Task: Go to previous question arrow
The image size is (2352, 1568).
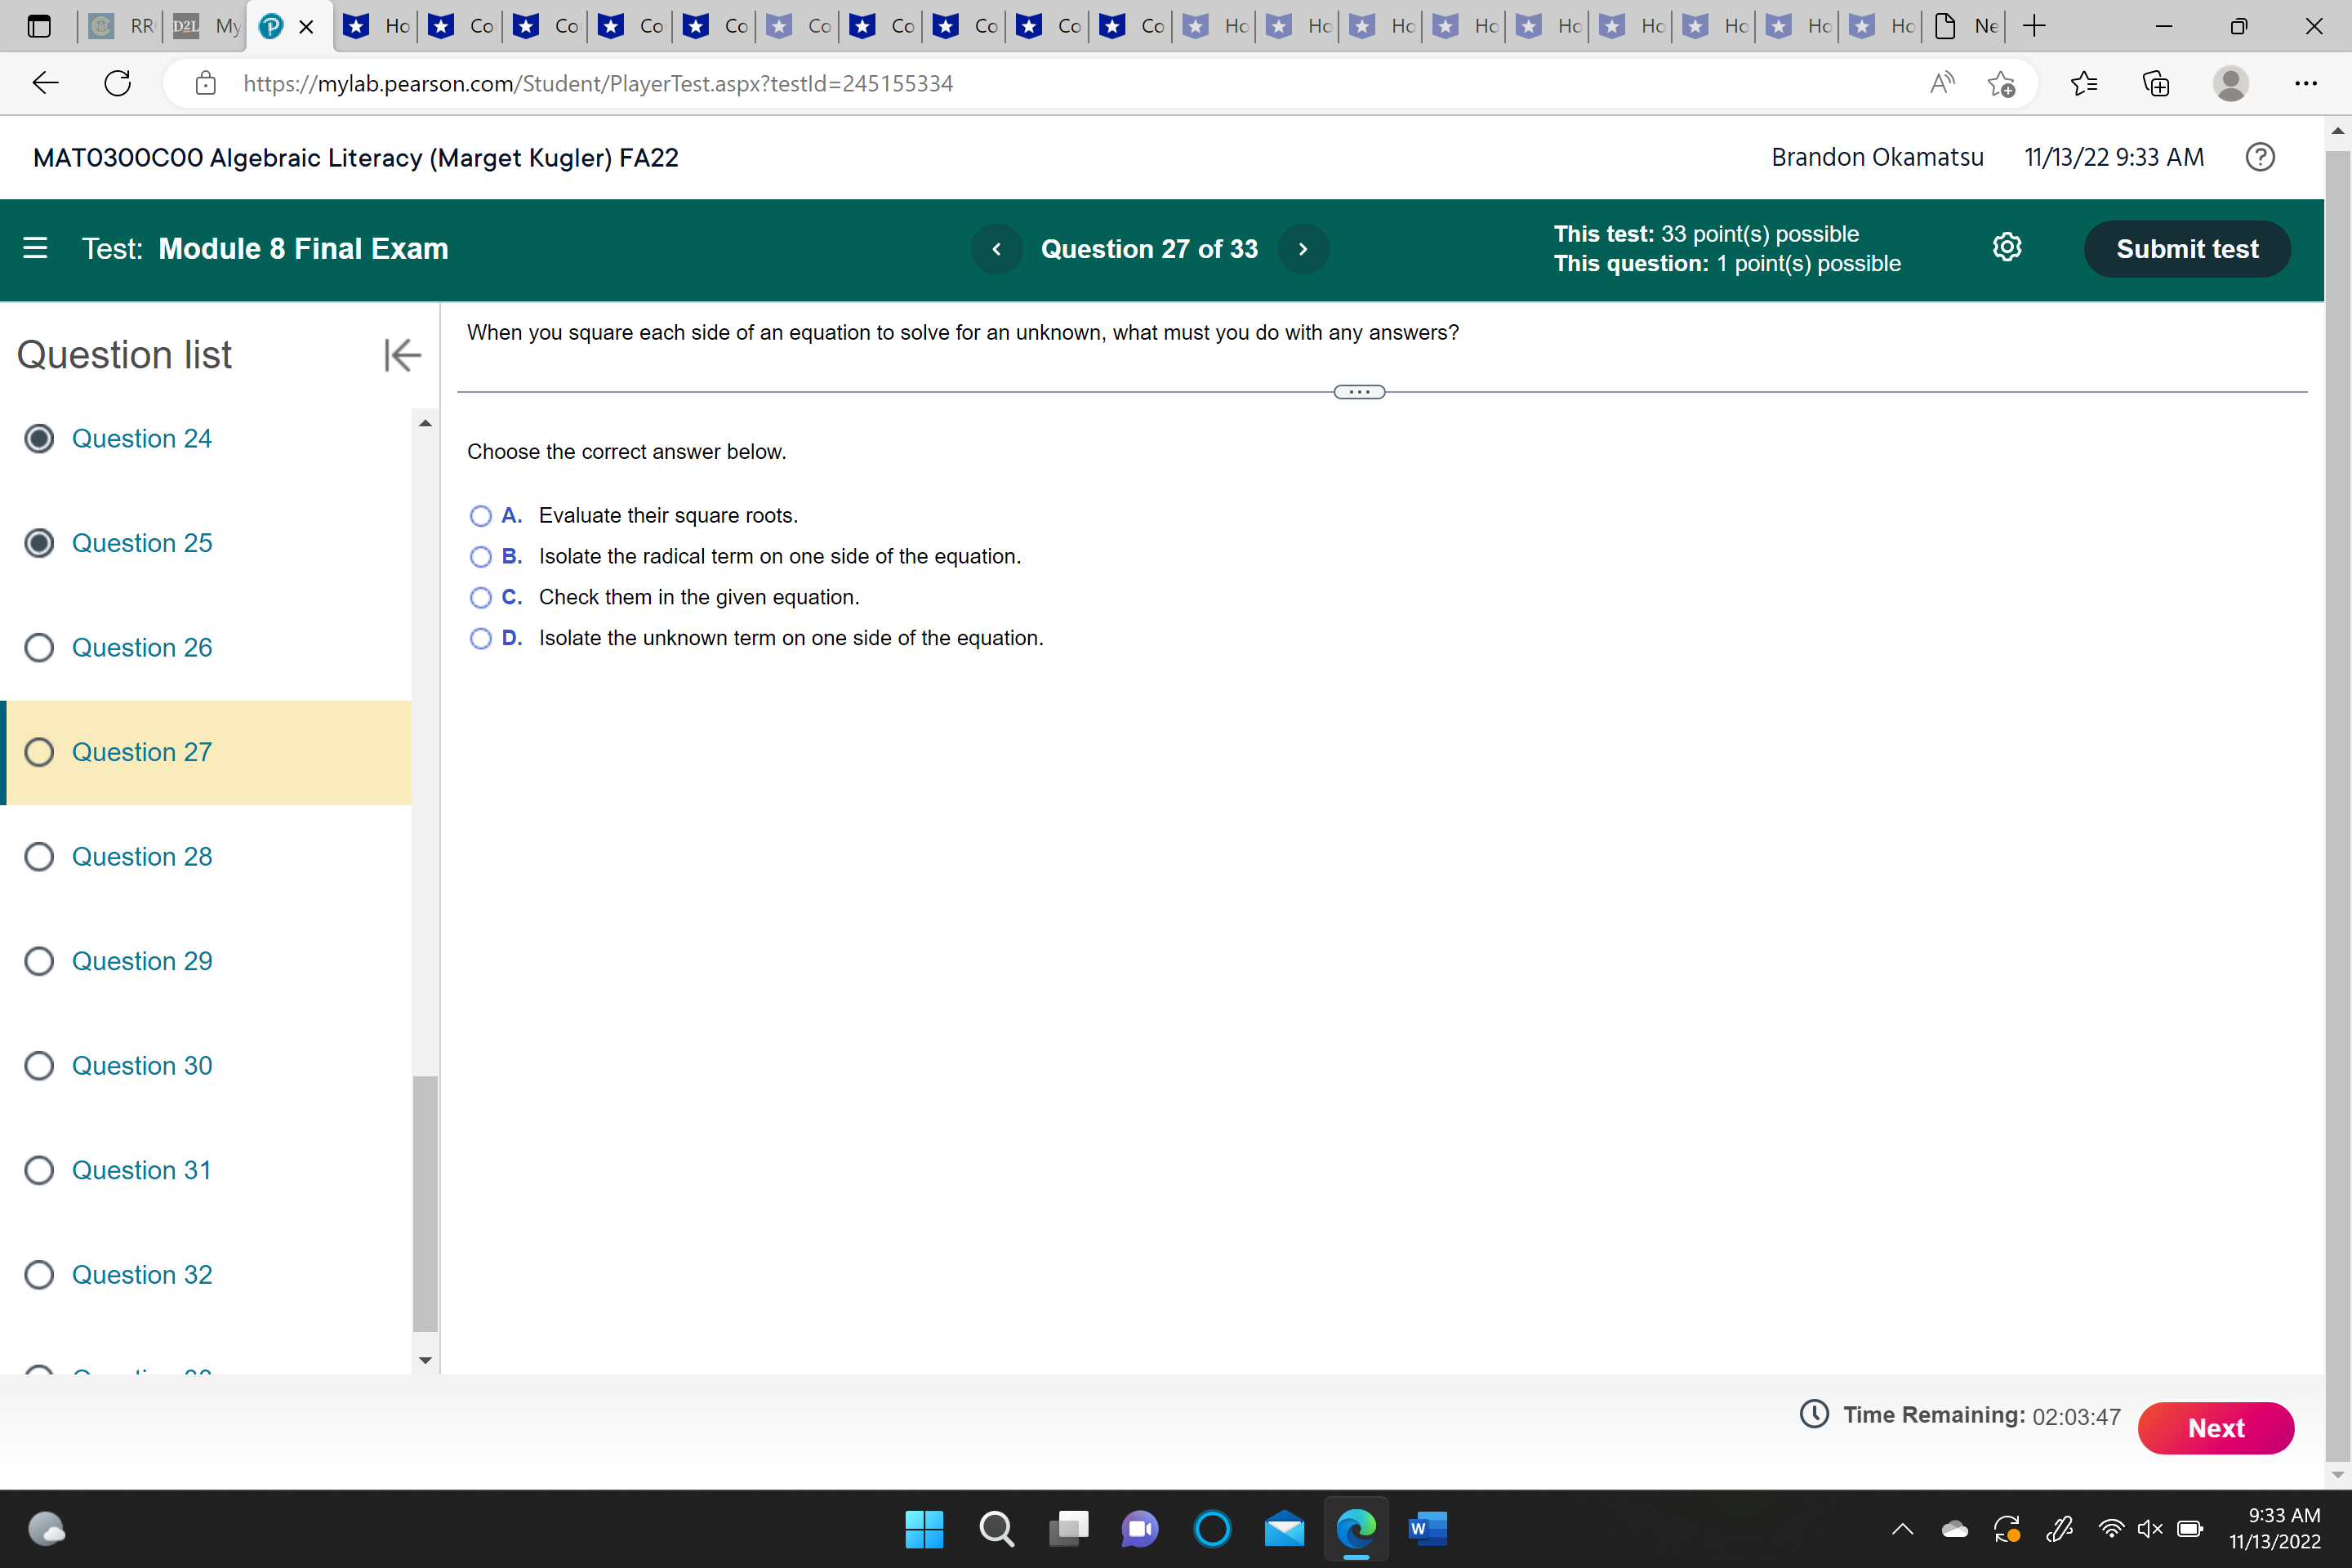Action: [996, 249]
